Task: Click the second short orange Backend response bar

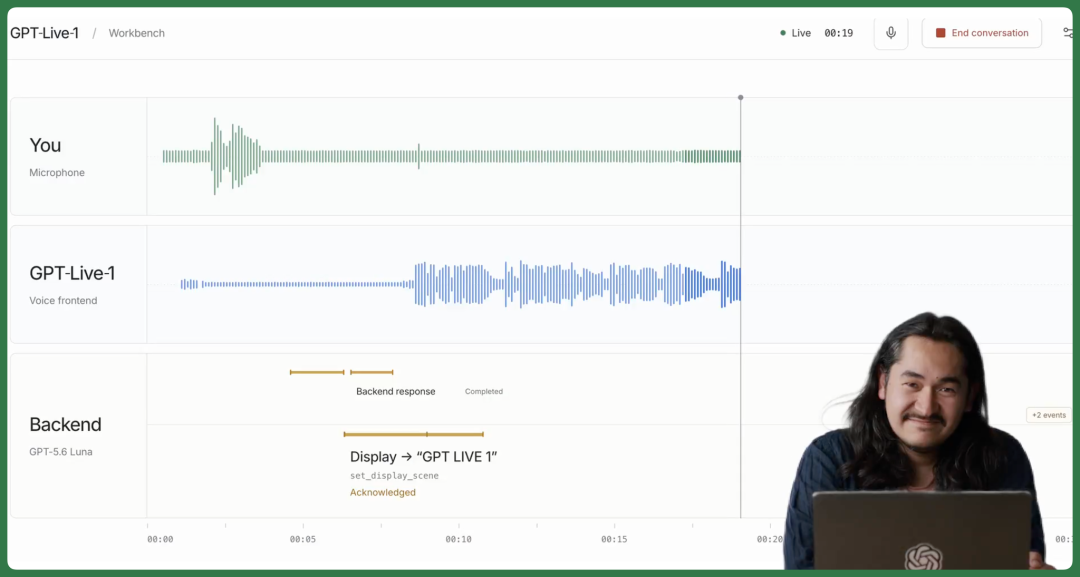Action: tap(371, 373)
